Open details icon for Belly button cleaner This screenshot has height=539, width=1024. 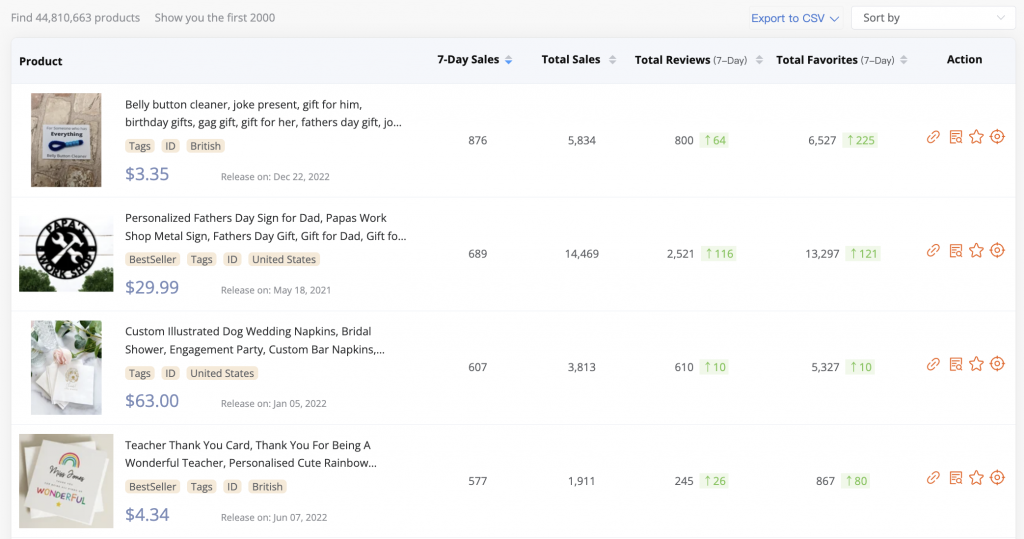pos(955,137)
